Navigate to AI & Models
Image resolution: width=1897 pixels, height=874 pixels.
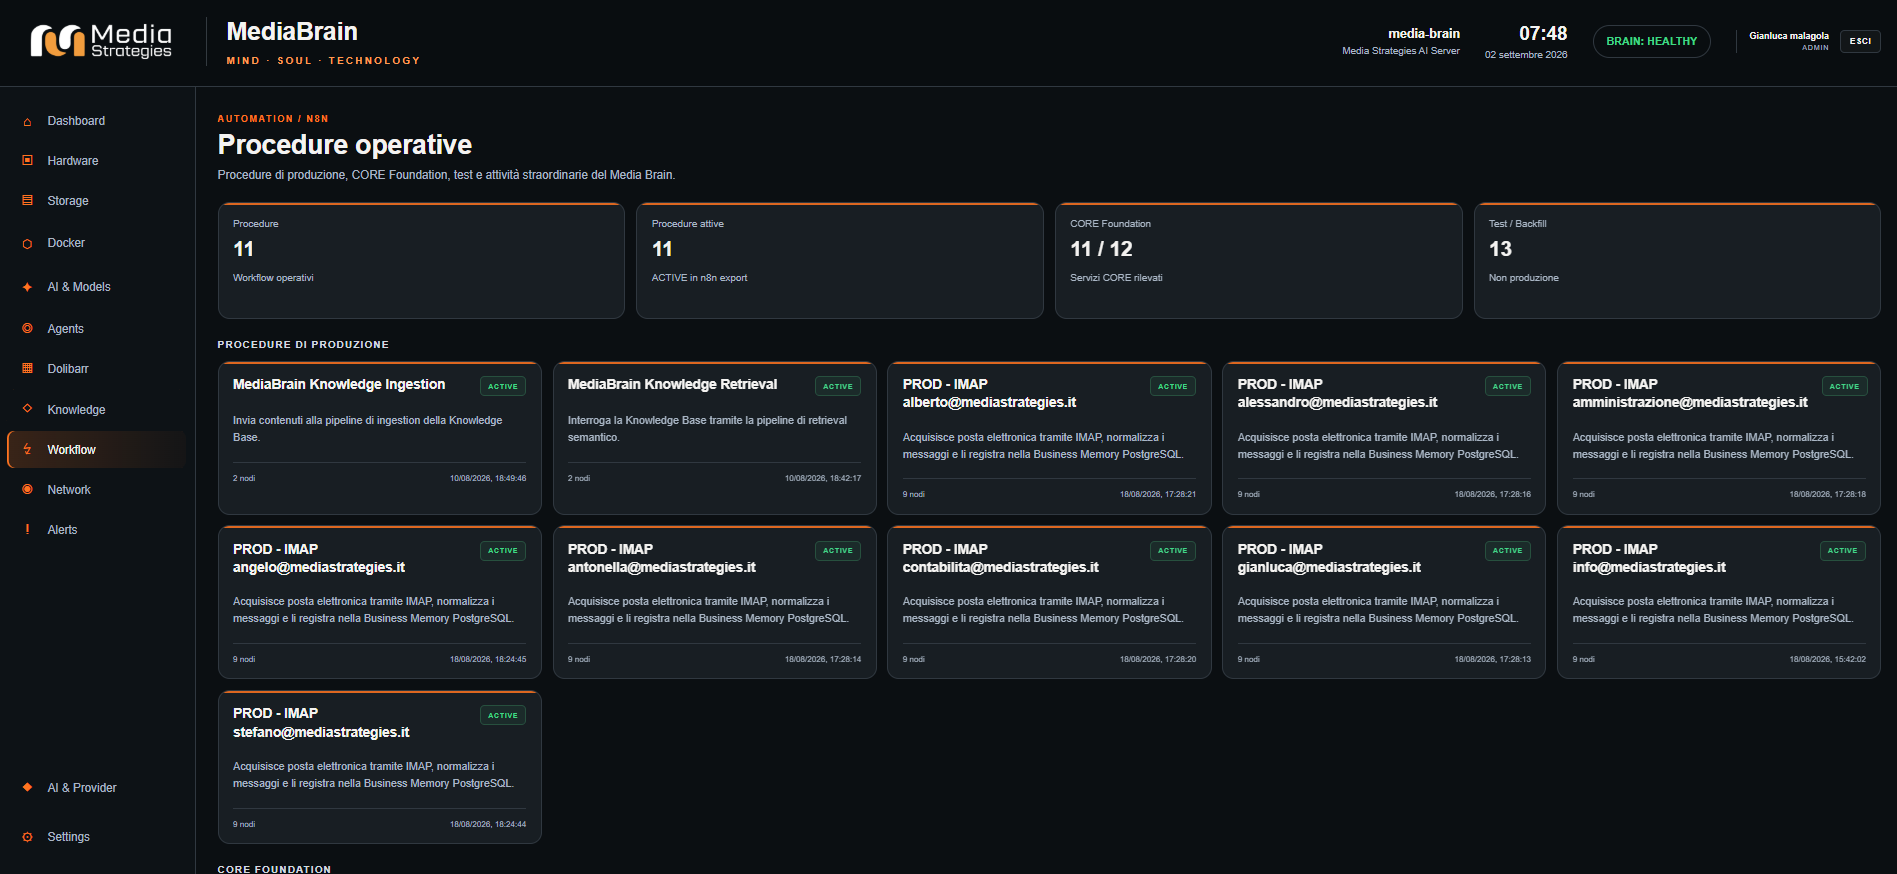(x=97, y=287)
